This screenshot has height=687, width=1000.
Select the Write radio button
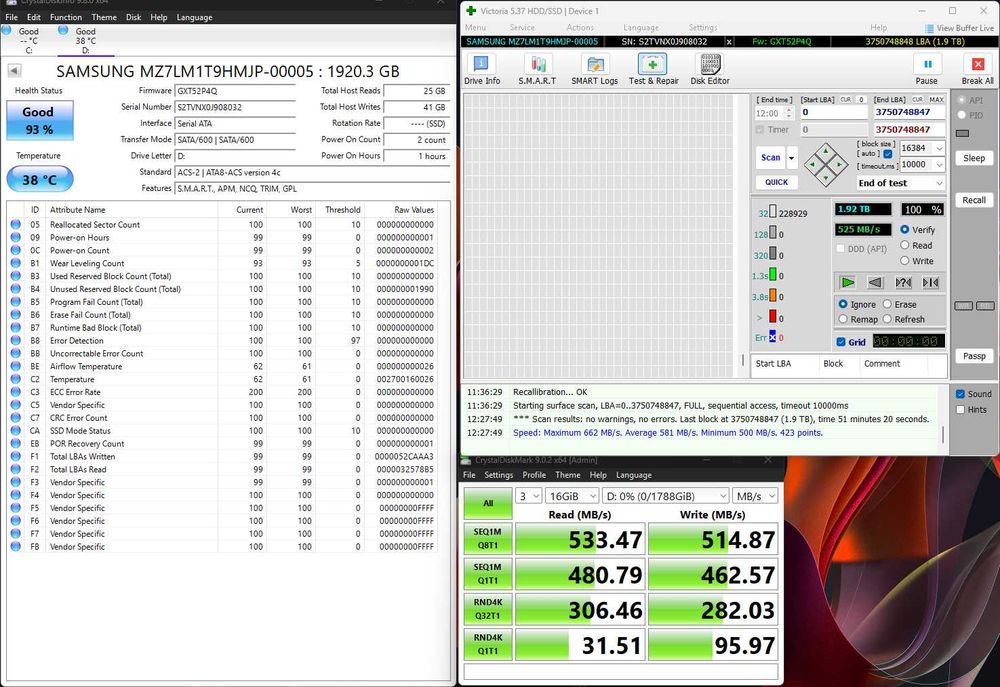904,260
